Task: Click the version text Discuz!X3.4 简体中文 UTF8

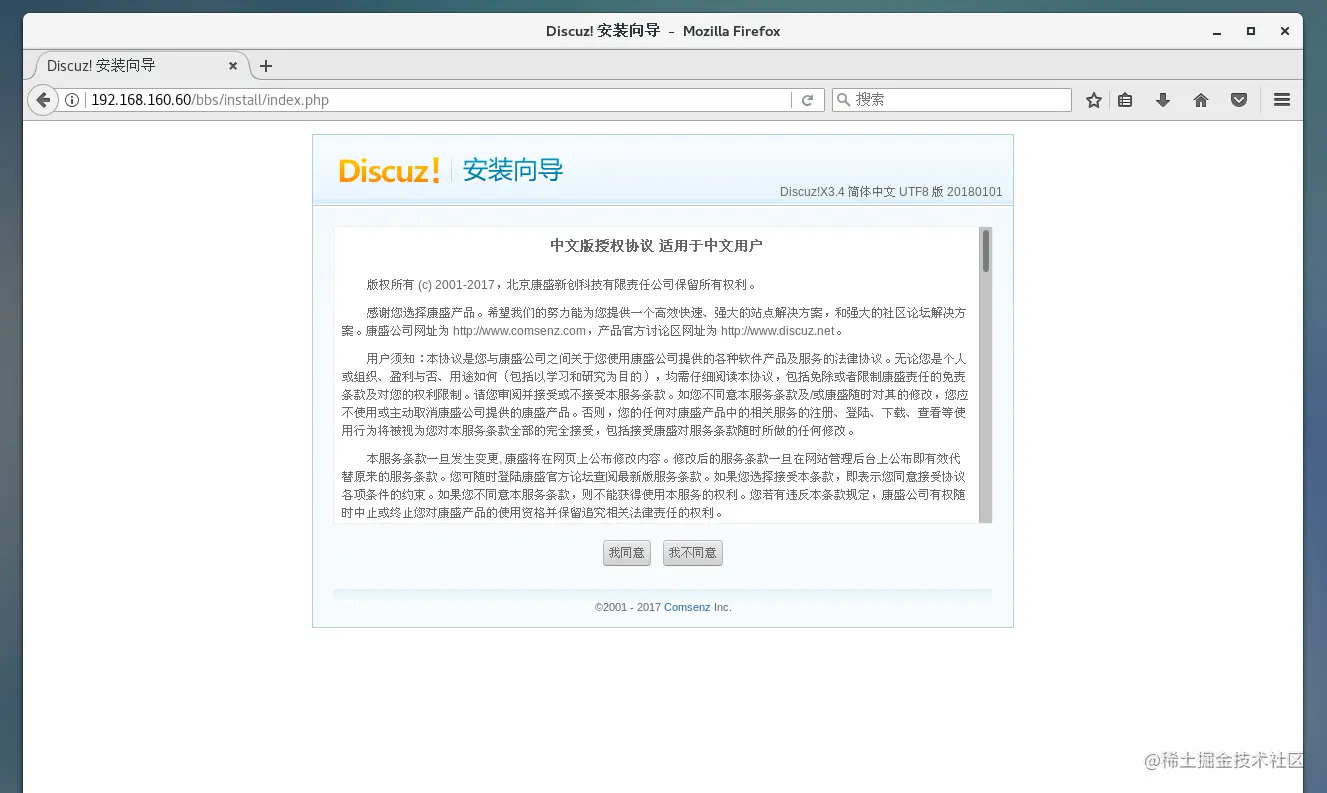Action: pos(891,192)
